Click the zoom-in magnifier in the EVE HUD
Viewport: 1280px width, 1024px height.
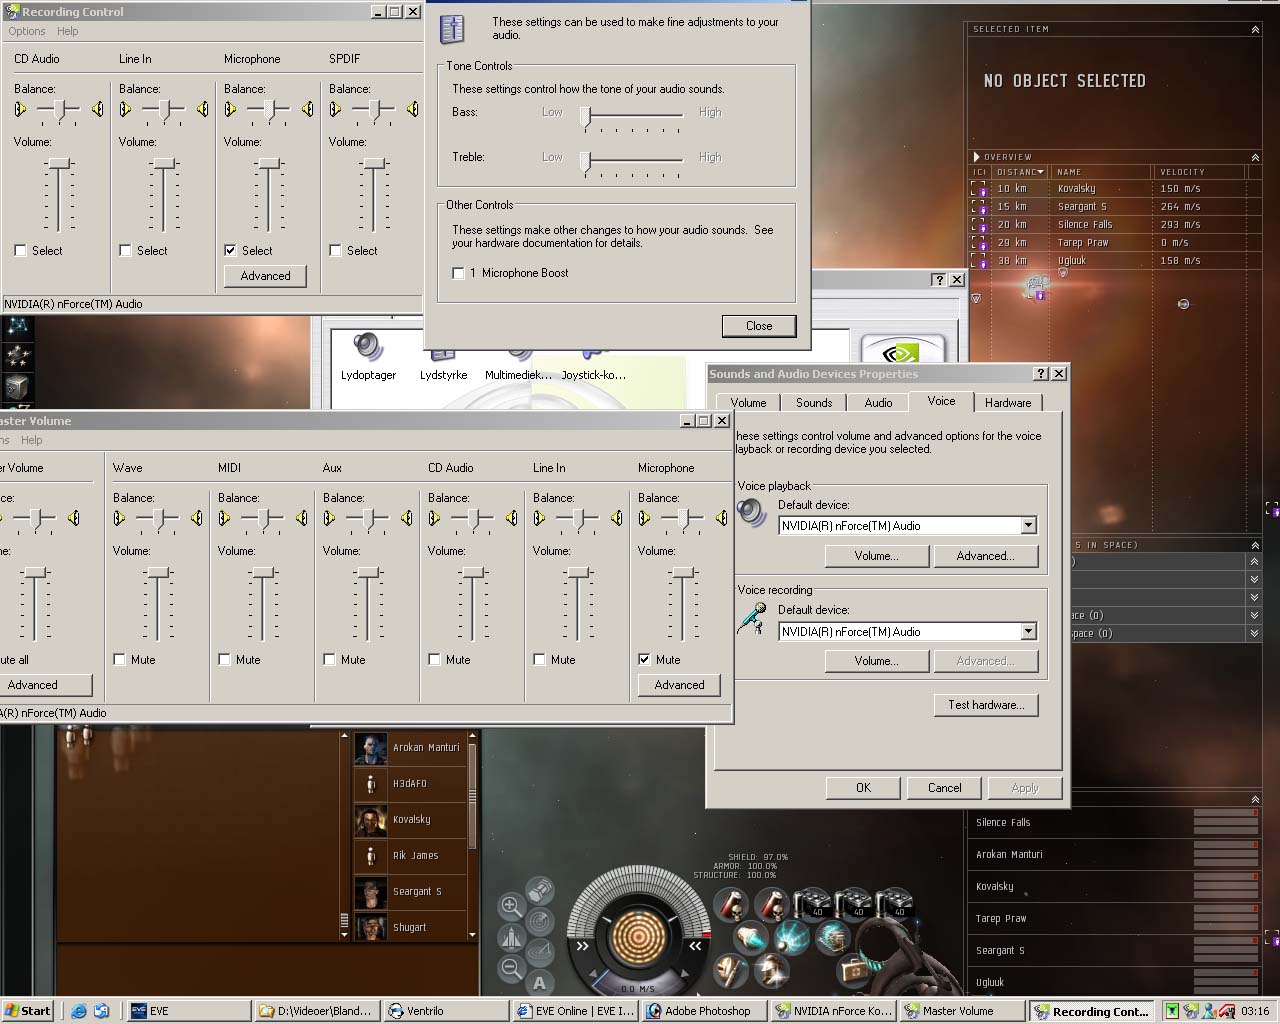point(511,907)
